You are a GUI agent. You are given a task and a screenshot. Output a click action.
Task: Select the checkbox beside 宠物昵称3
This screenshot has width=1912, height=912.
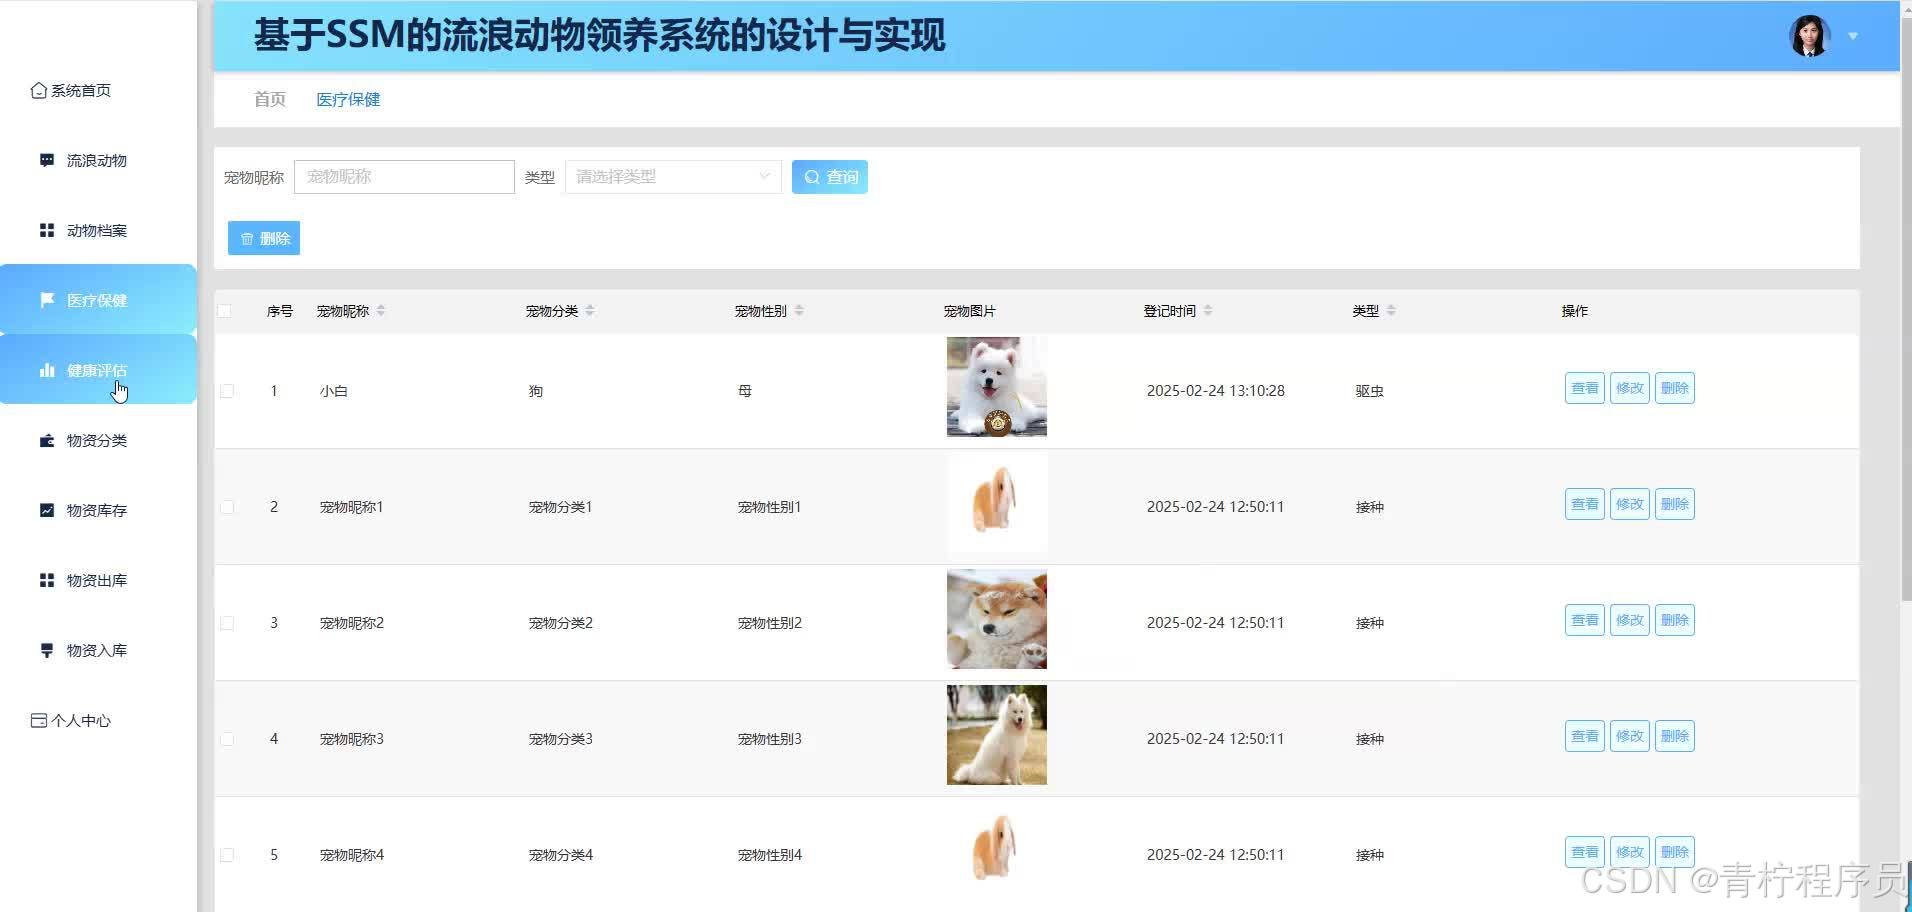226,738
